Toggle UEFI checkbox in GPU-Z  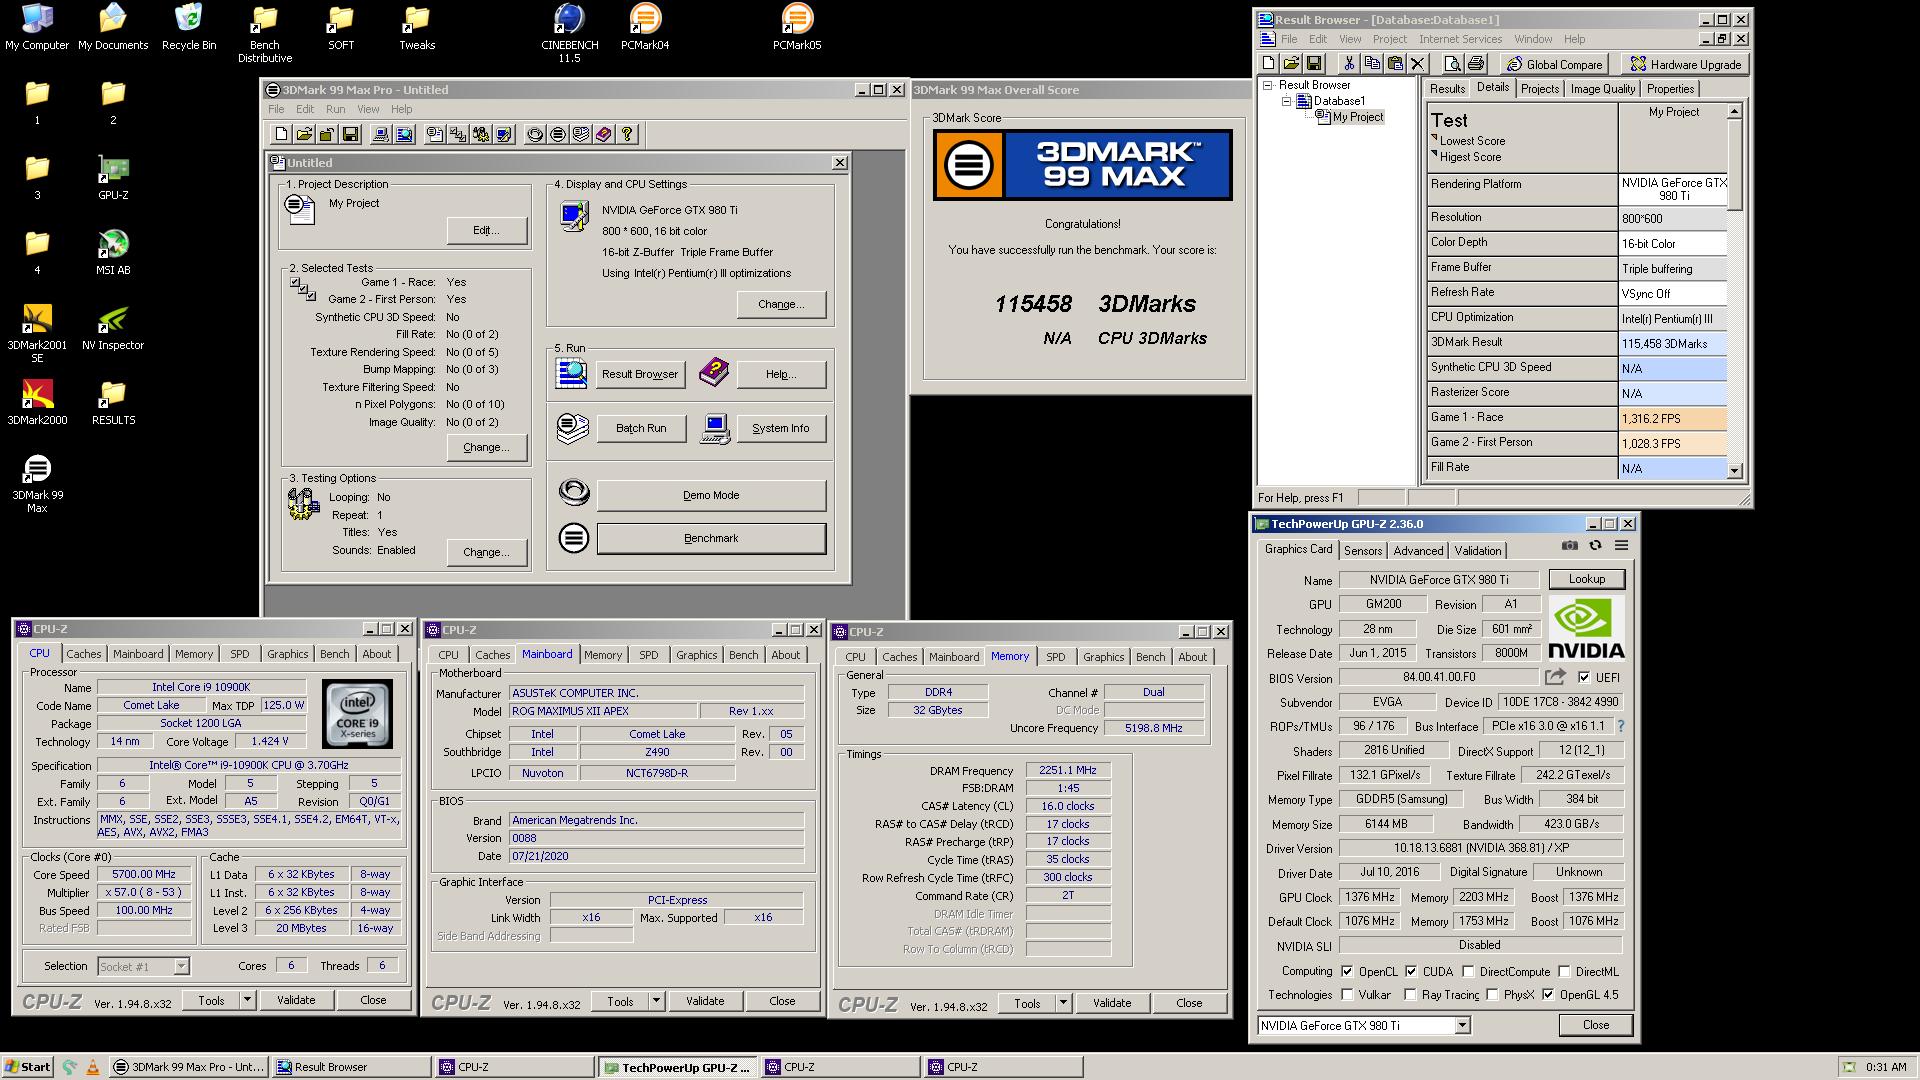pos(1584,678)
